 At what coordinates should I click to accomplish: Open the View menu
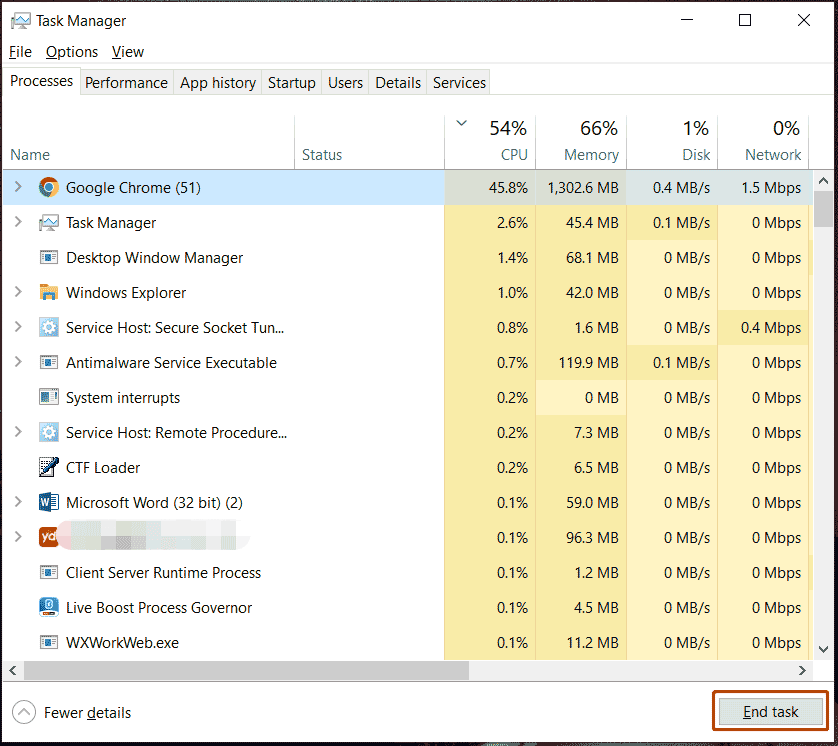[127, 51]
